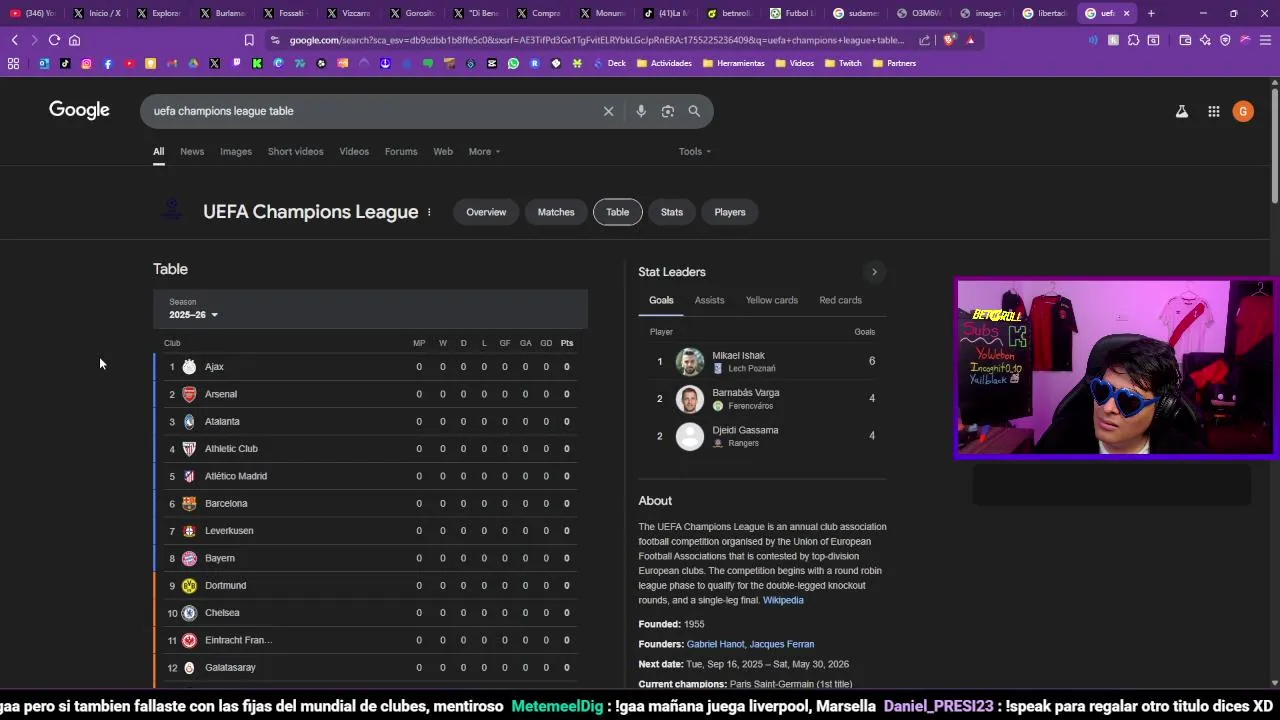
Task: Submit search with magnifier icon
Action: 694,111
